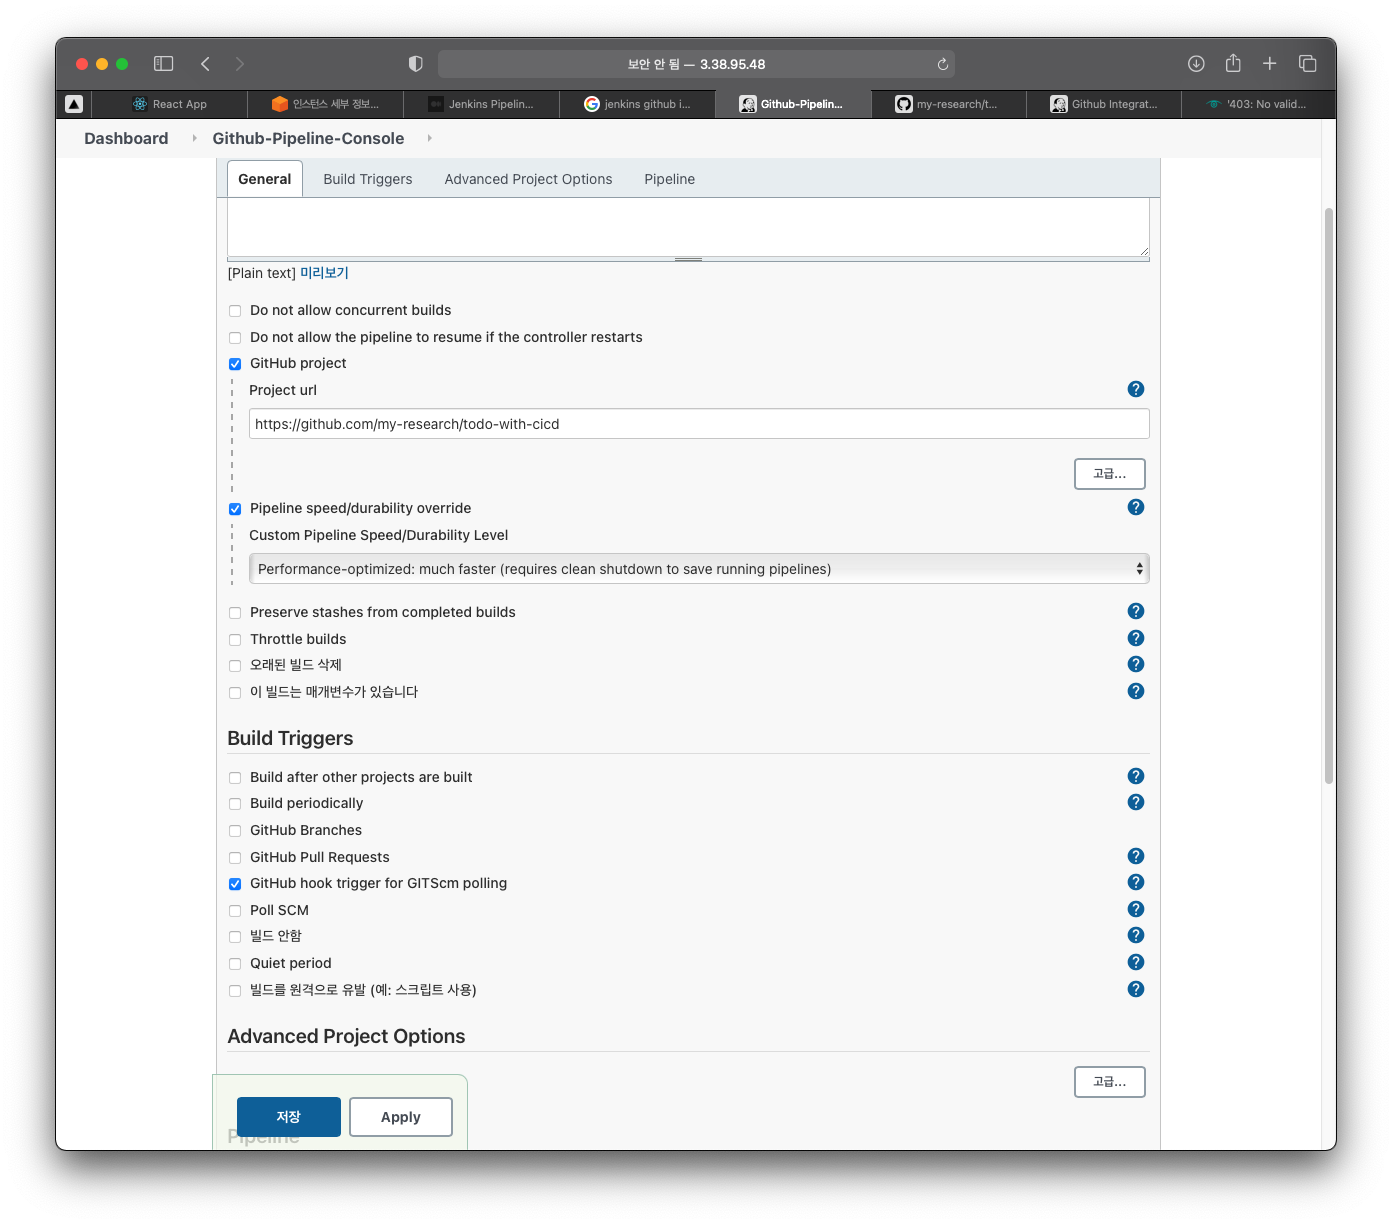
Task: Switch to React App browser tab
Action: pyautogui.click(x=170, y=104)
